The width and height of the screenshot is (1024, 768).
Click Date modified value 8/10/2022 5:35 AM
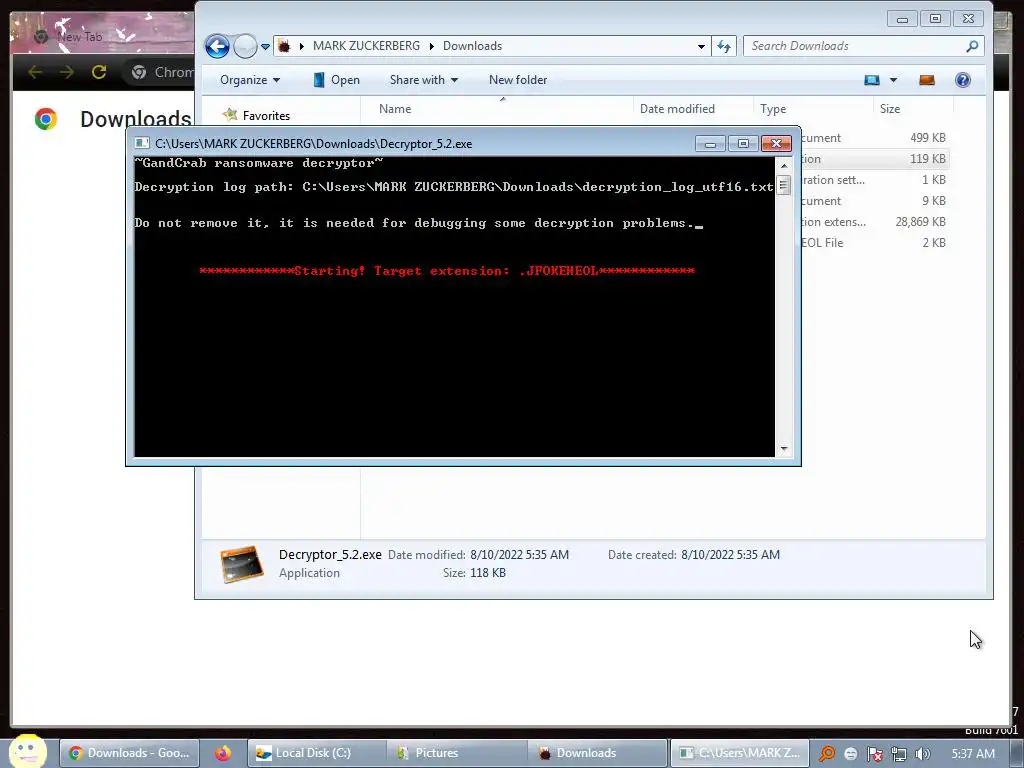(x=519, y=554)
